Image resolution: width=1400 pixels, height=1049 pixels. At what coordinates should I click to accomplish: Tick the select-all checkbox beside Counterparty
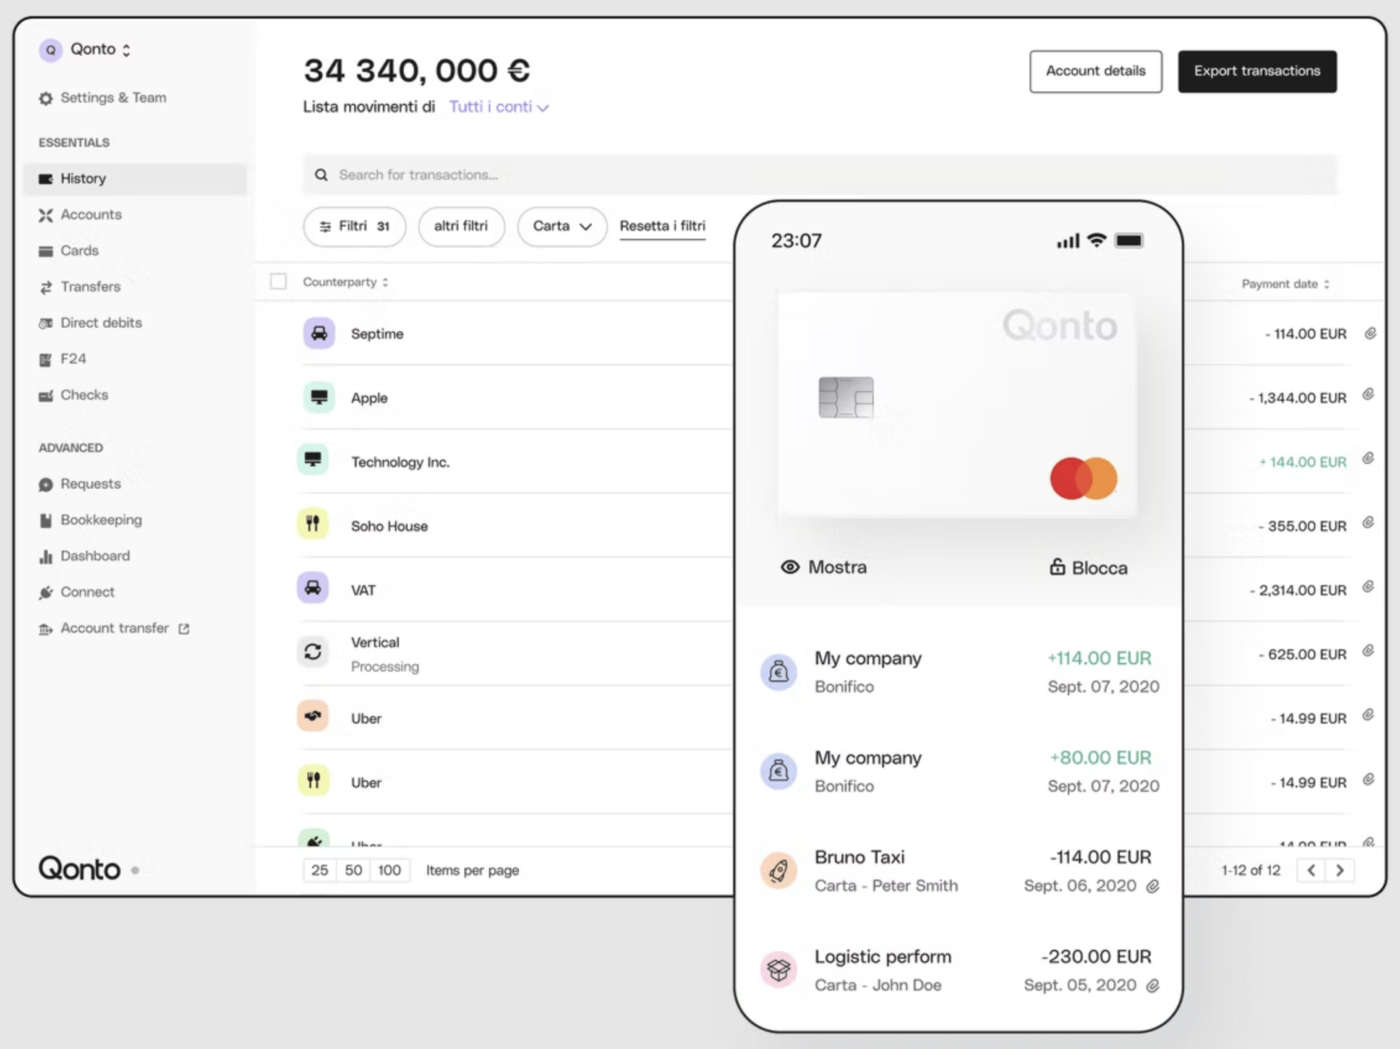pos(278,282)
